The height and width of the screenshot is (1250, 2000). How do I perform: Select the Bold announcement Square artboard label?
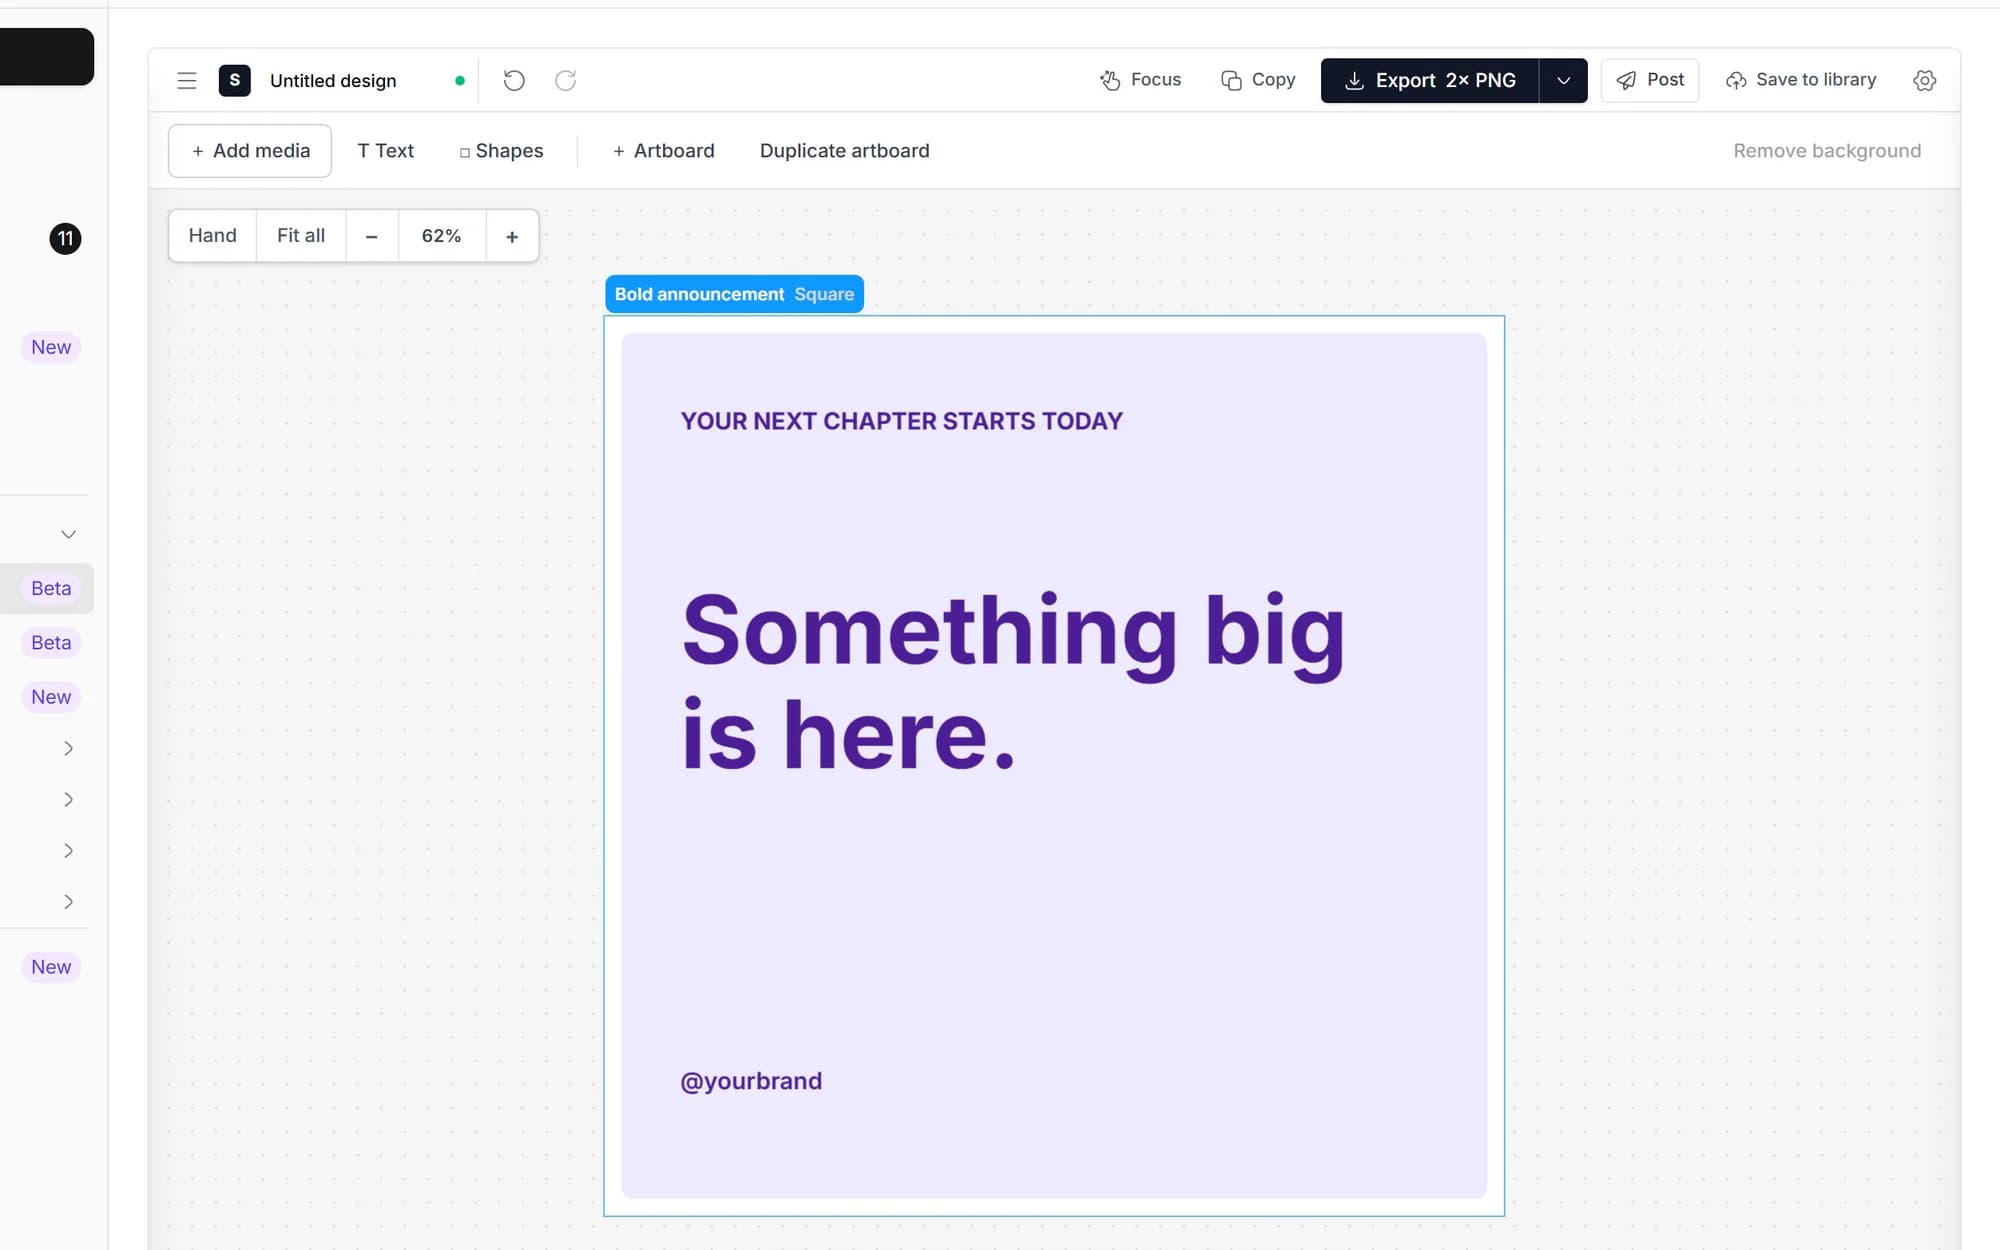734,294
